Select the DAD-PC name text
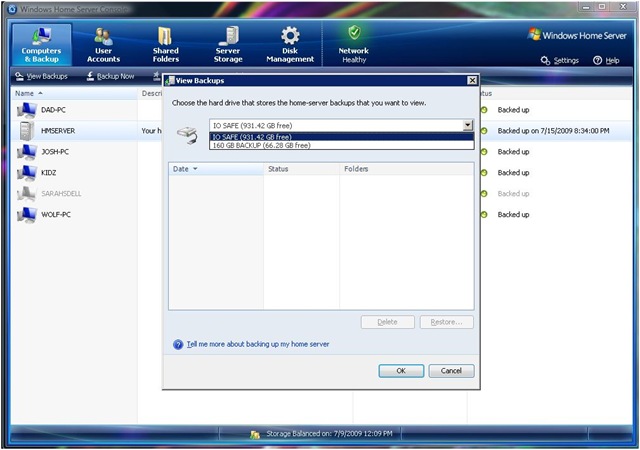This screenshot has width=640, height=450. [53, 110]
